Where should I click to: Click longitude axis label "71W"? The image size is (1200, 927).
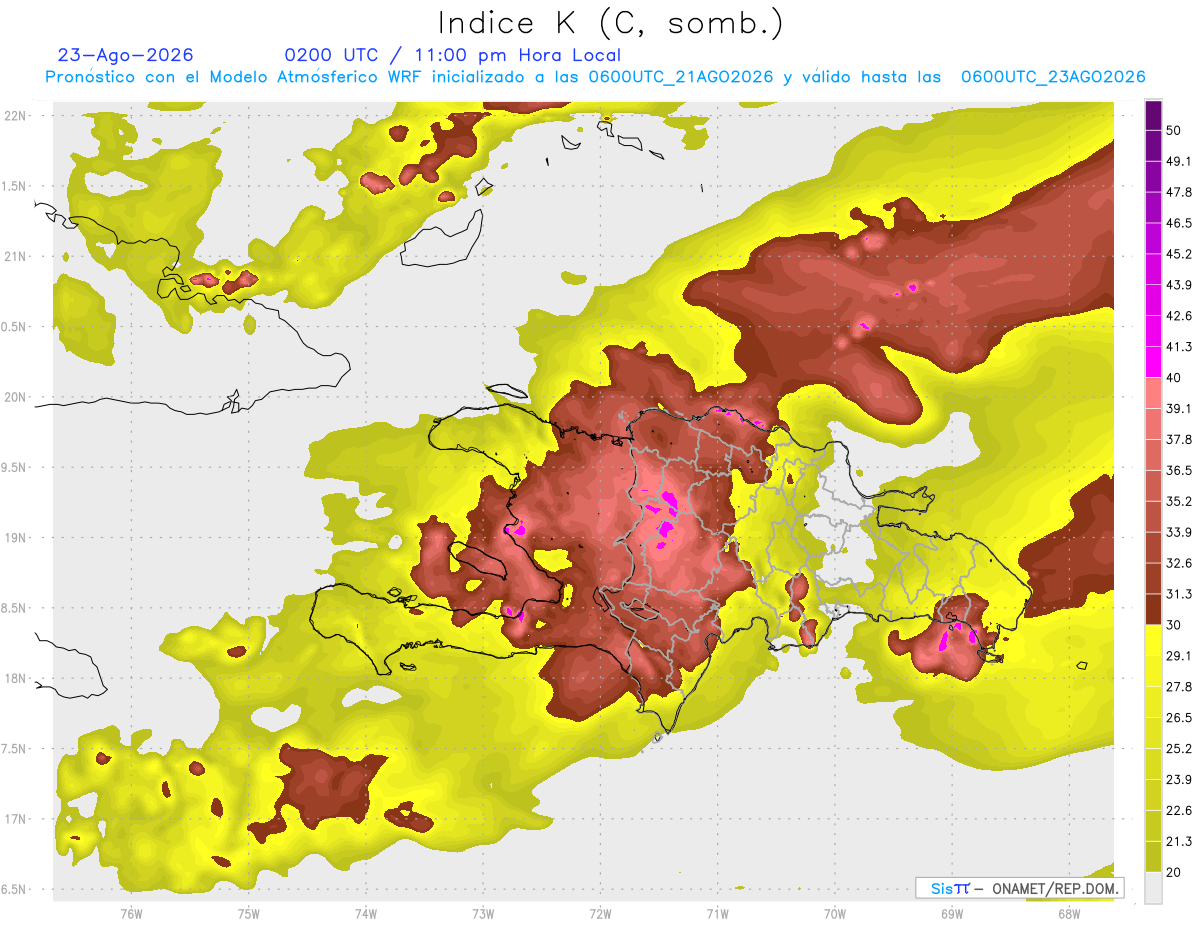717,914
